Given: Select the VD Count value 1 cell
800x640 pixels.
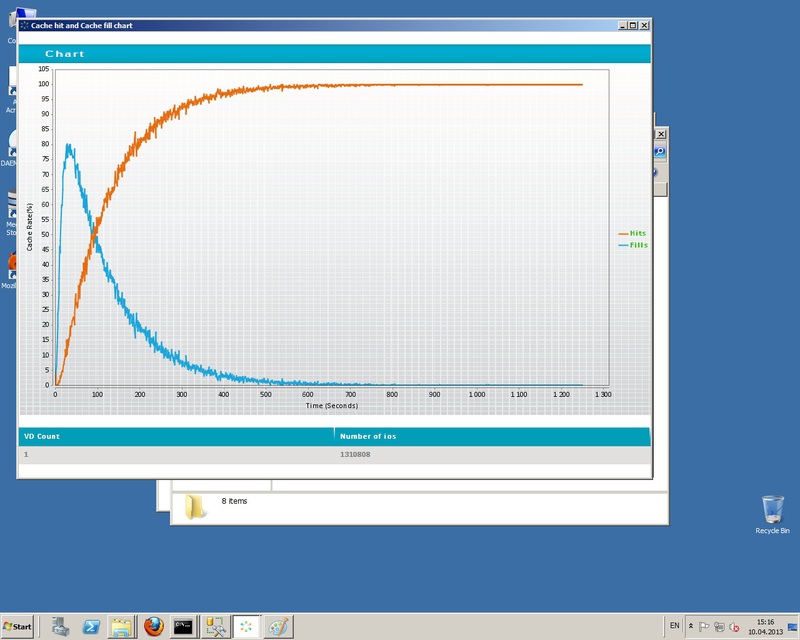Looking at the screenshot, I should [176, 454].
